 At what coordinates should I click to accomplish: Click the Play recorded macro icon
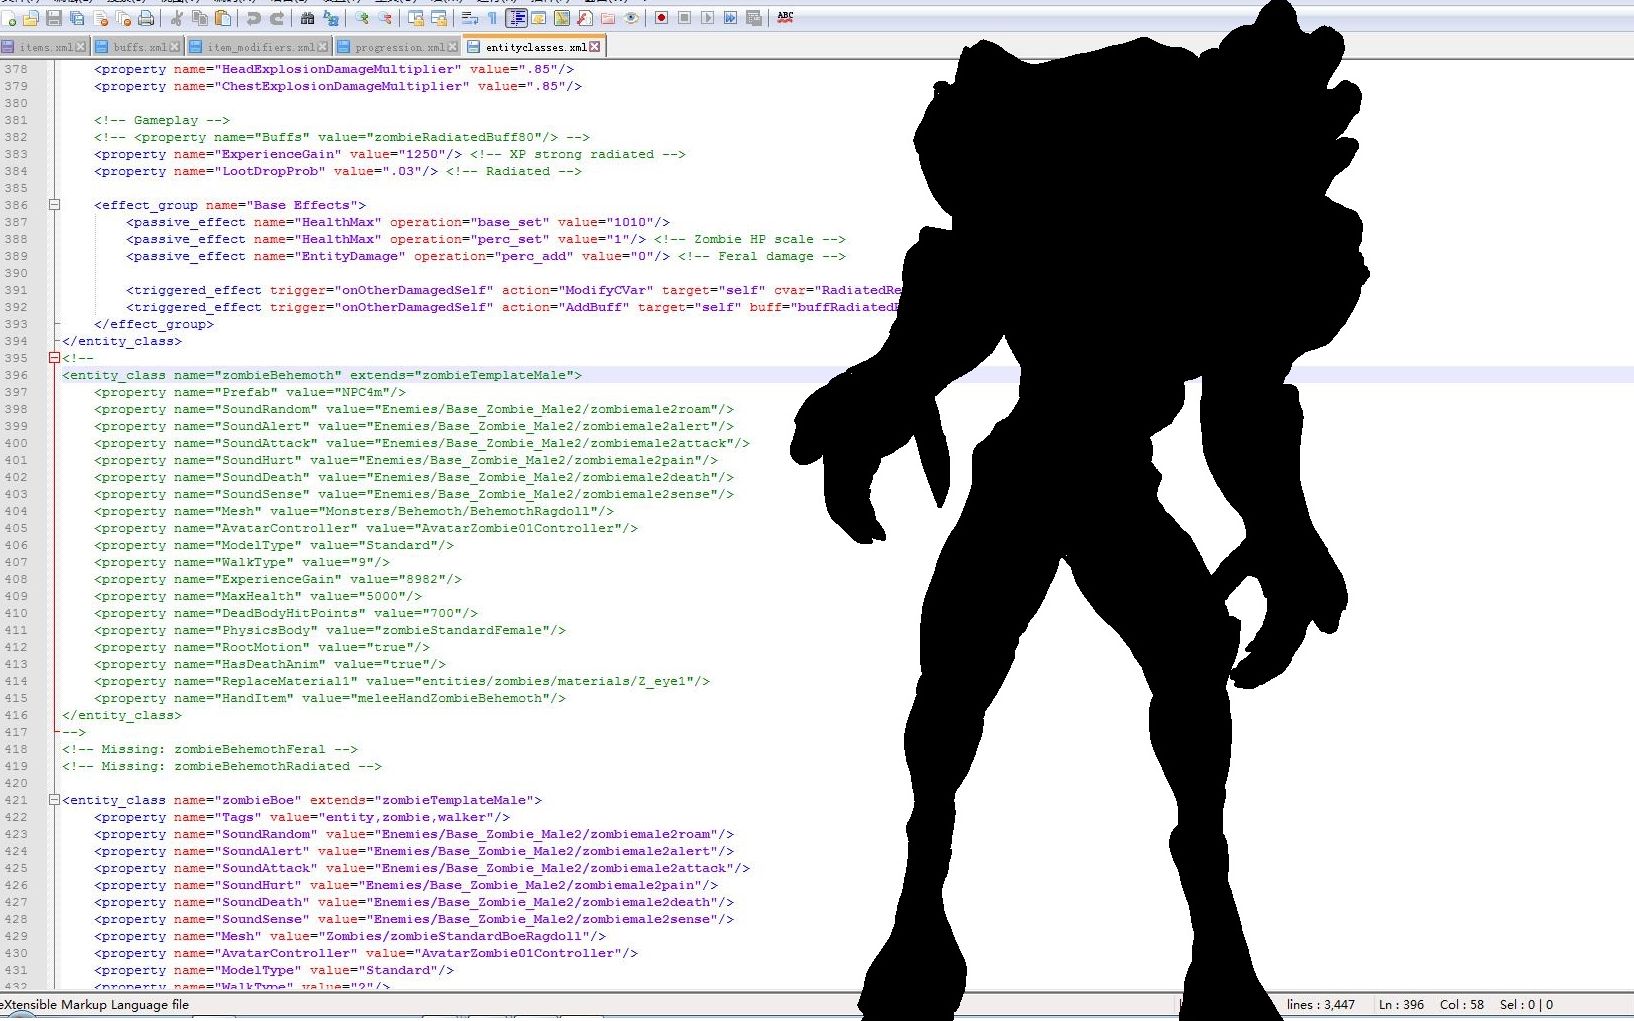coord(707,18)
